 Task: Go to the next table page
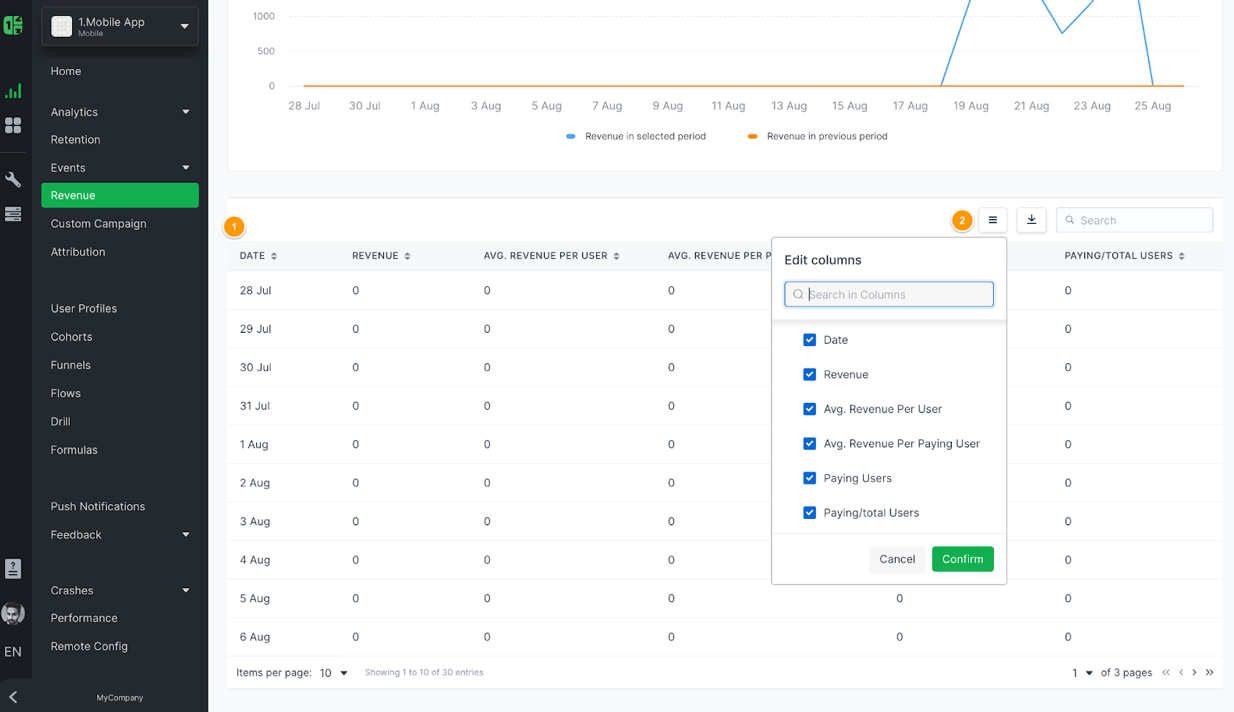pos(1194,673)
